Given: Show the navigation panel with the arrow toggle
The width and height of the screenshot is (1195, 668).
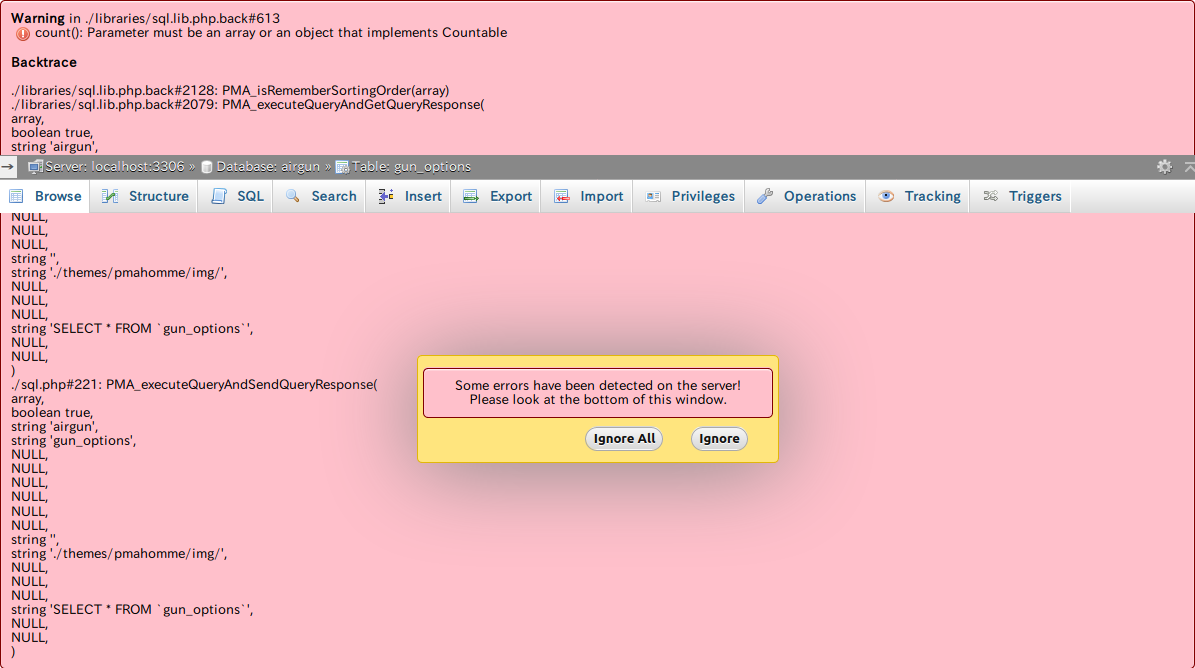Looking at the screenshot, I should click(6, 167).
